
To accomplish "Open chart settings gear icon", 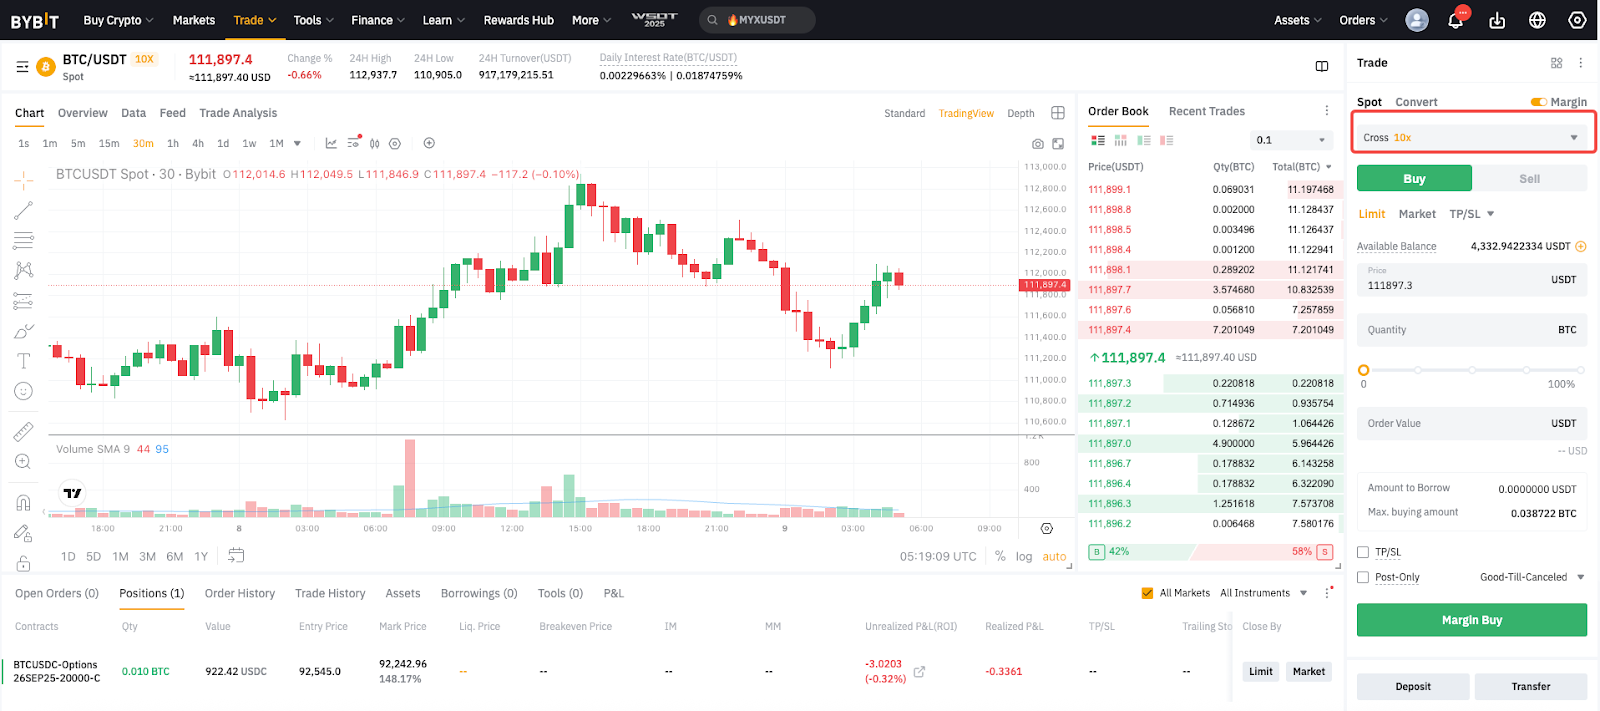I will point(1047,528).
